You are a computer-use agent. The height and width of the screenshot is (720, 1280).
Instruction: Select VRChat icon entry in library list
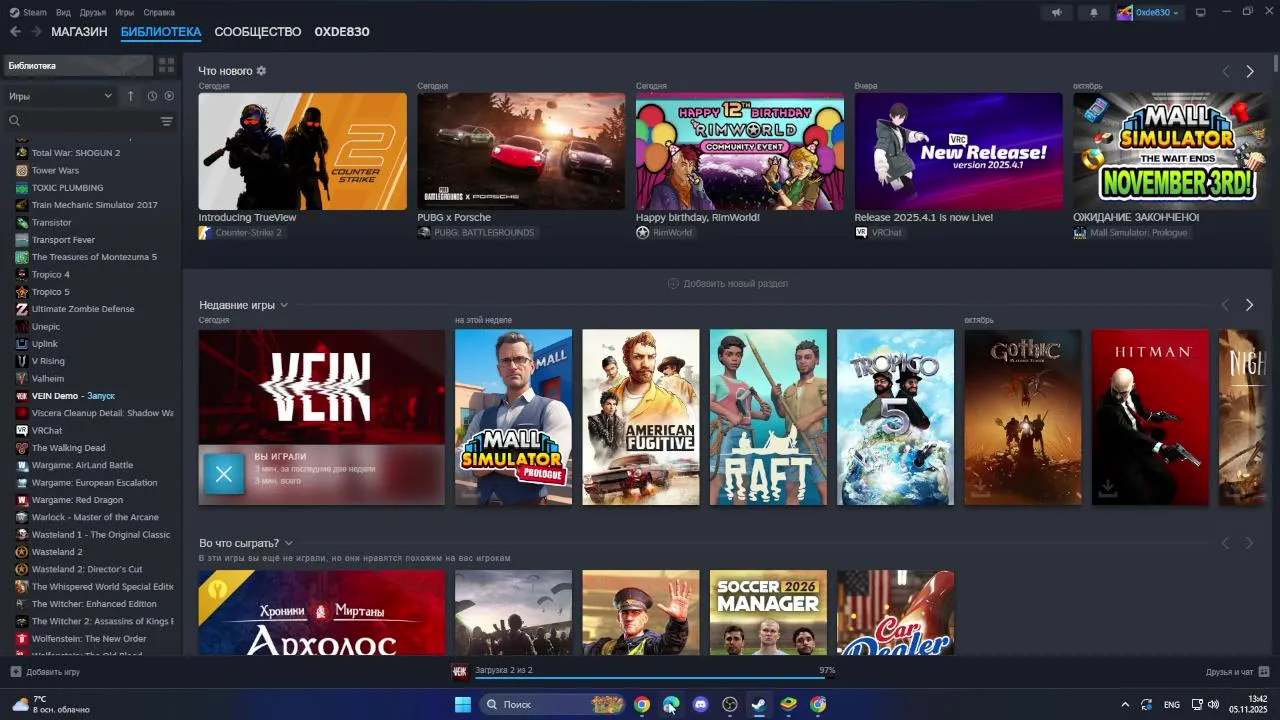[x=22, y=430]
